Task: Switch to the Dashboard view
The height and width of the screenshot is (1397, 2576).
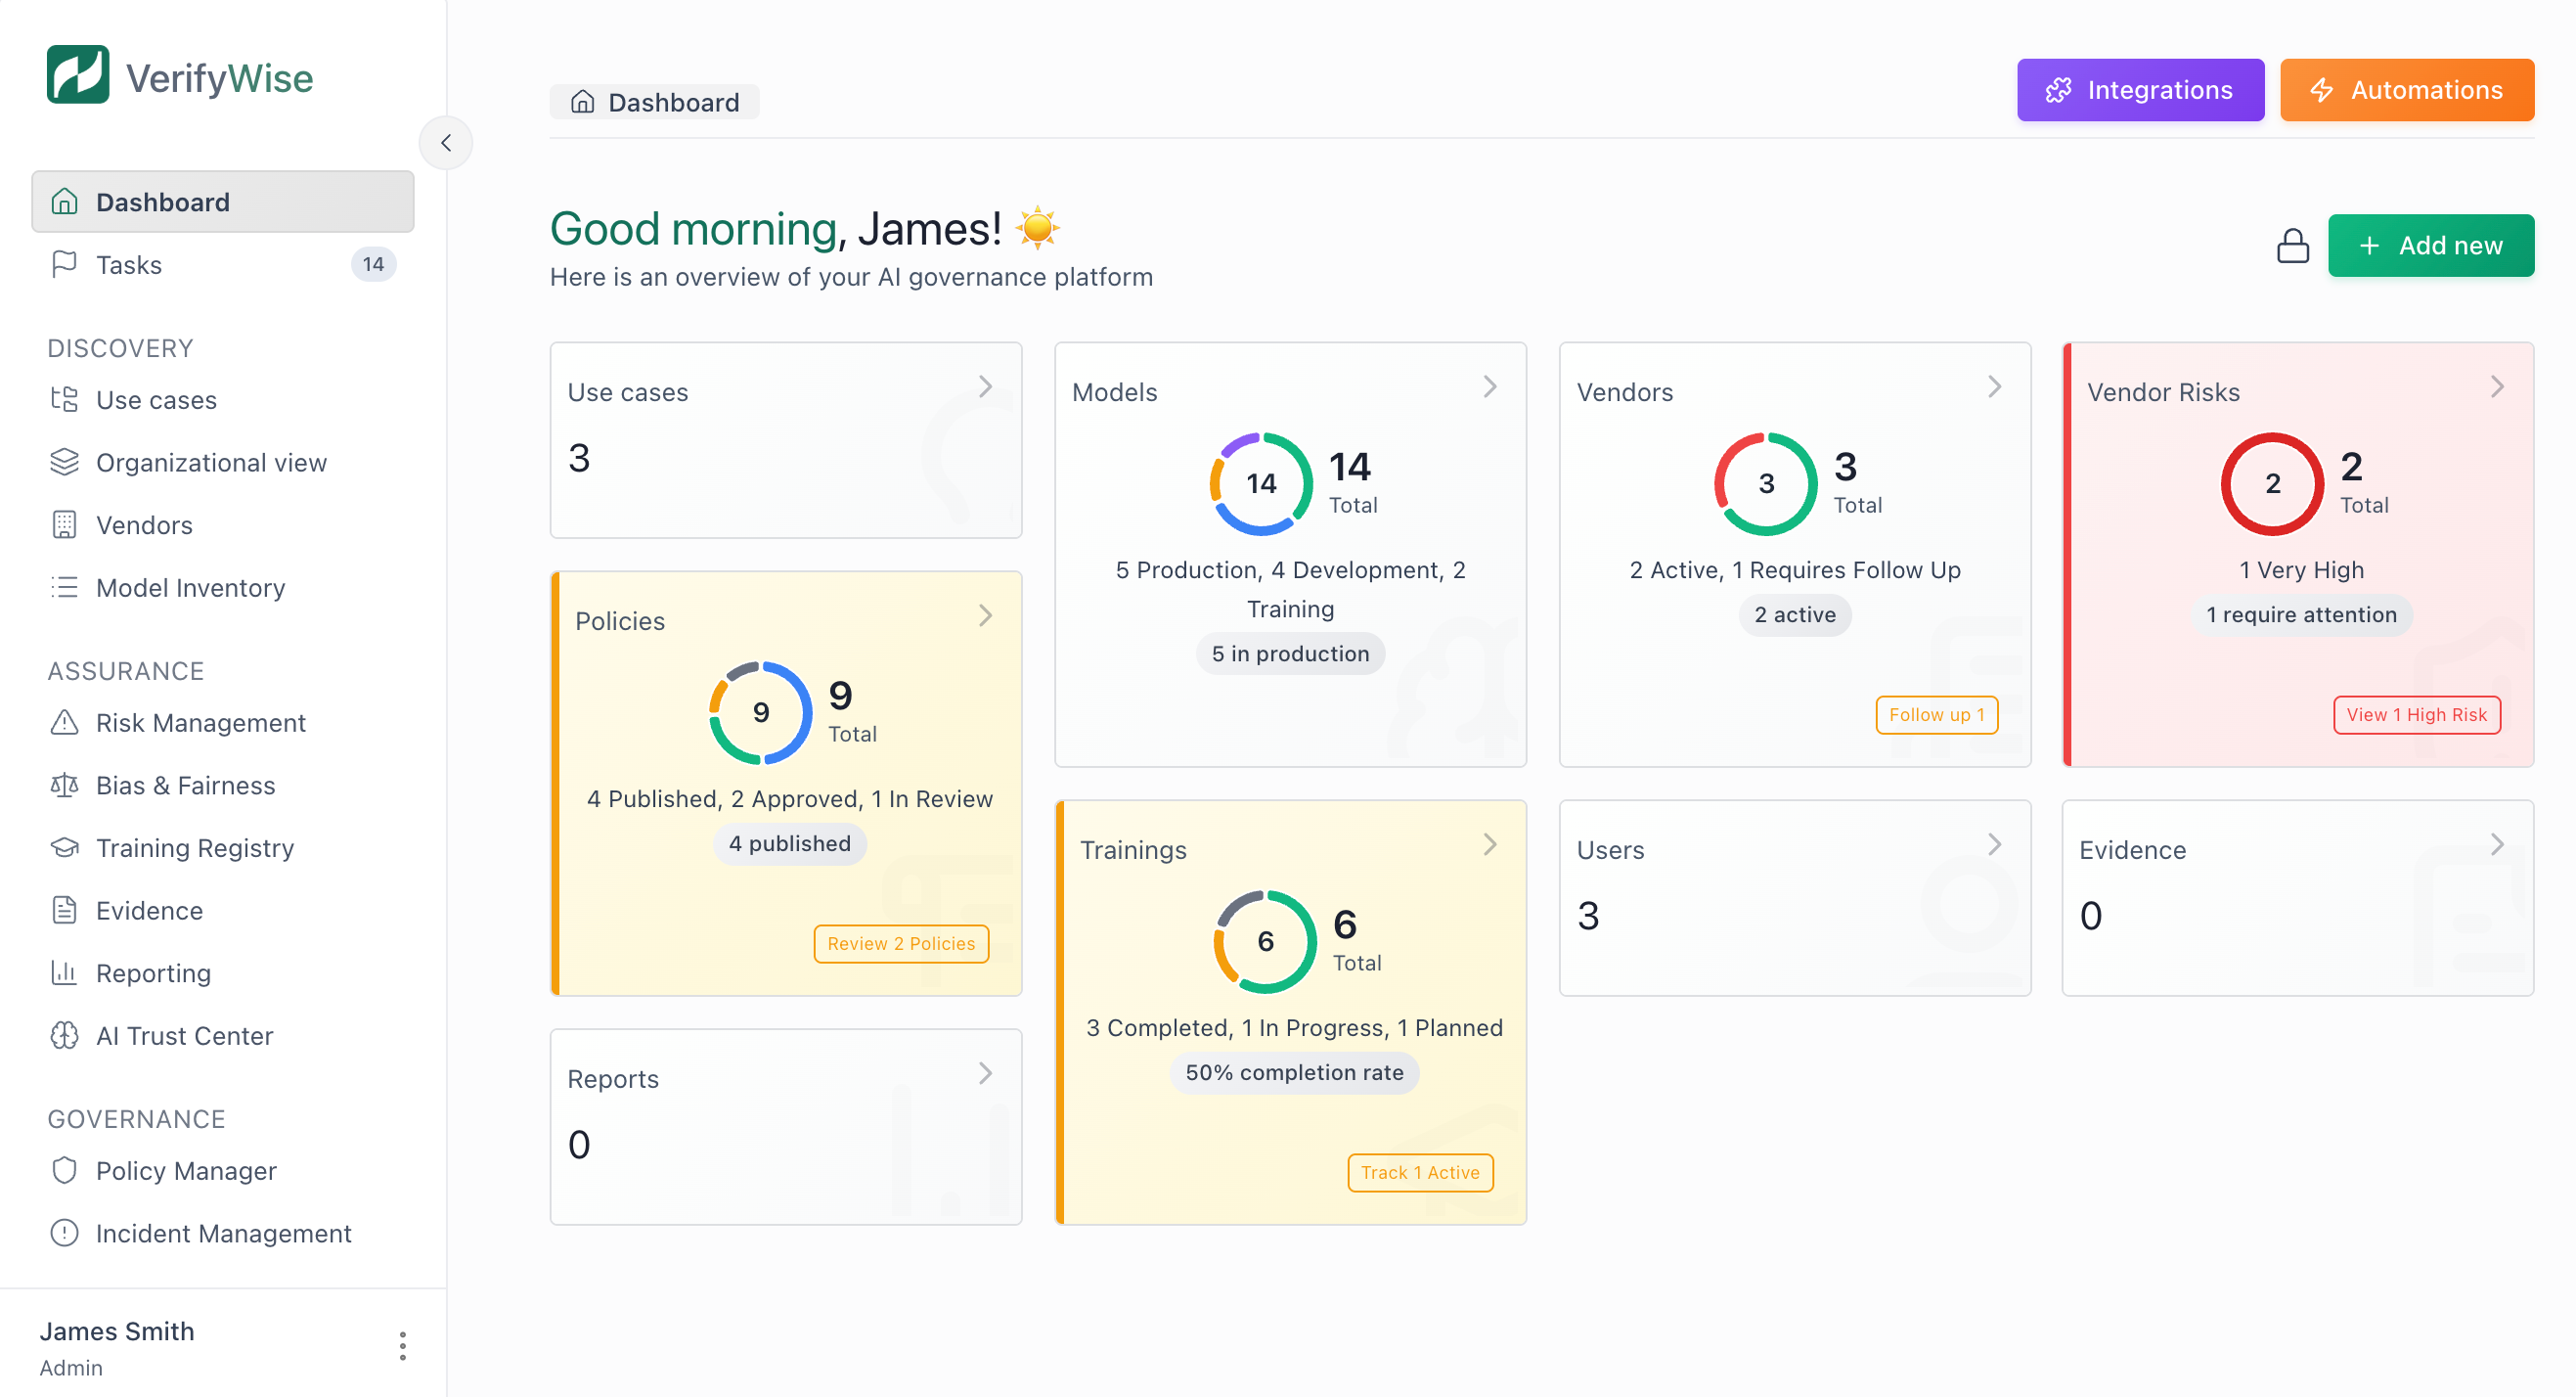Action: [x=162, y=201]
